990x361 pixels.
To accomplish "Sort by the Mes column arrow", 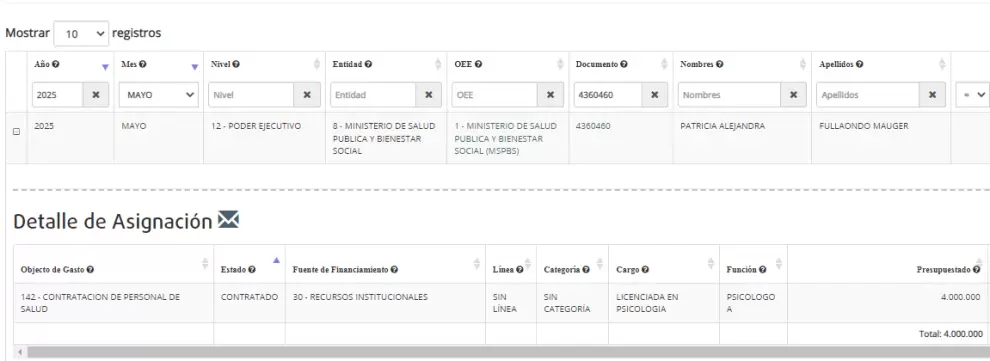I will (x=194, y=68).
